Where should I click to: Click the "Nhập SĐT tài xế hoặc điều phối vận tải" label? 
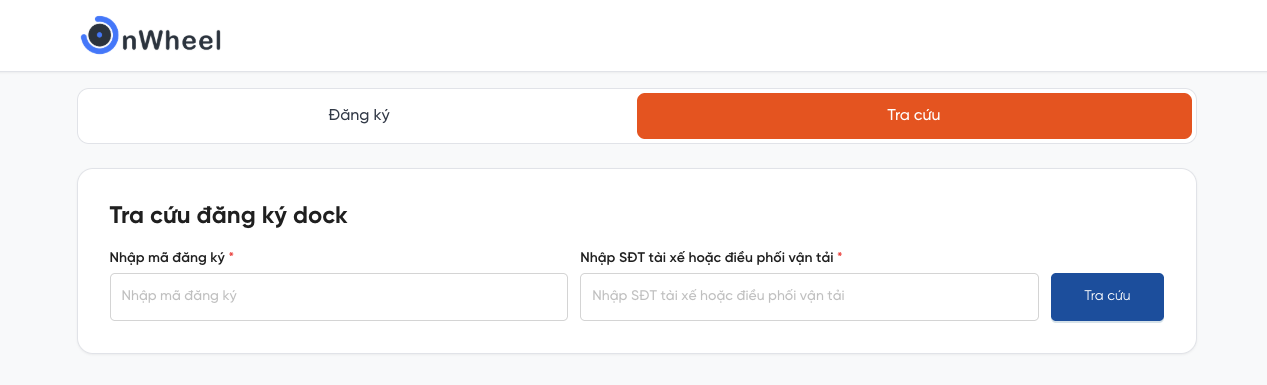coord(706,258)
